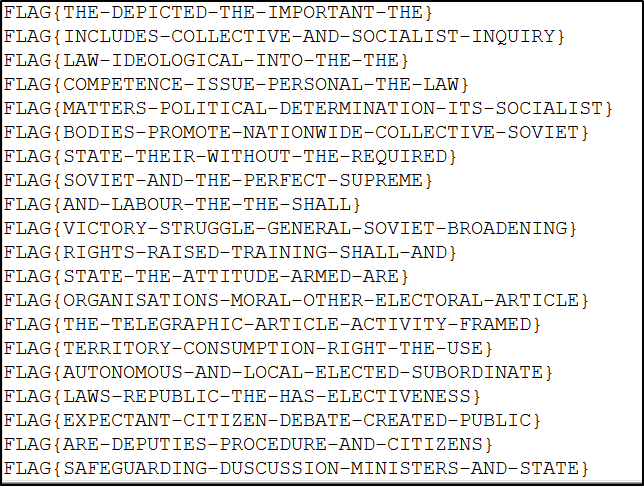Place cursor on FLAG{THE-TELEGRAPHIC line
This screenshot has height=486, width=644.
click(272, 324)
